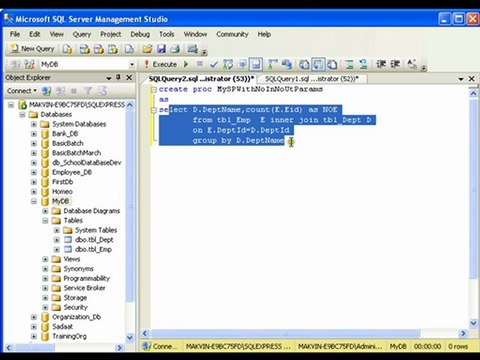This screenshot has width=480, height=360.
Task: Toggle IntelliSense Enabled
Action: tap(256, 64)
